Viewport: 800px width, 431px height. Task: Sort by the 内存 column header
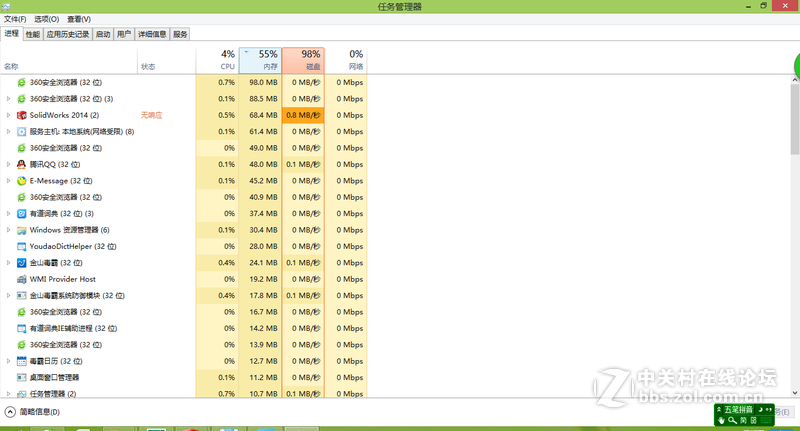click(260, 60)
